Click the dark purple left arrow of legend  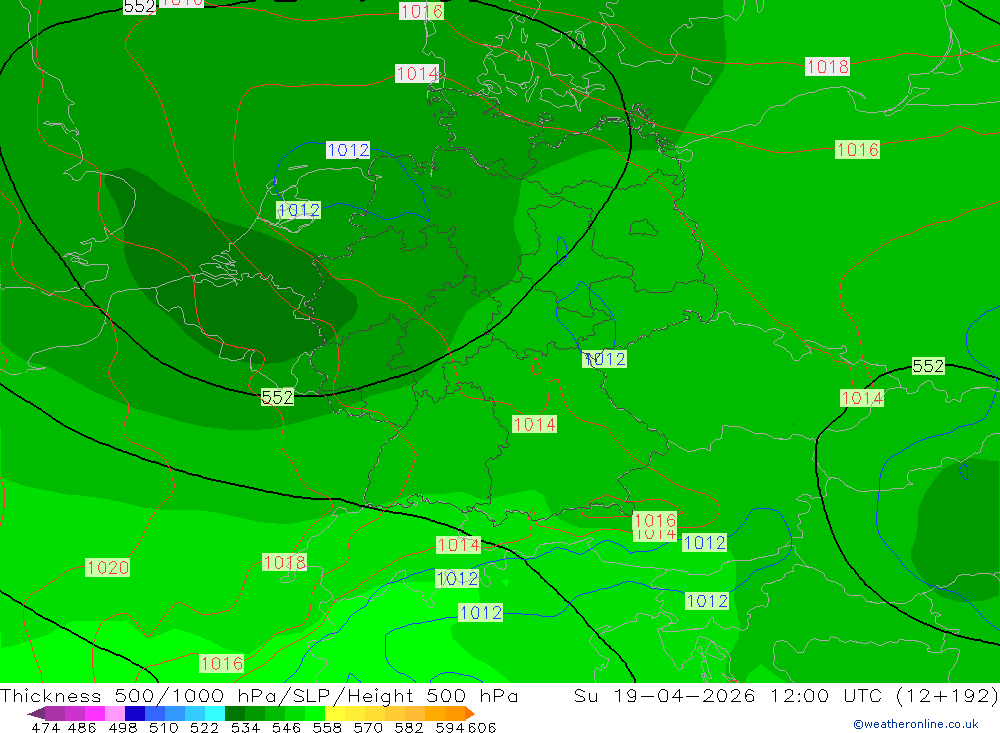tap(36, 713)
